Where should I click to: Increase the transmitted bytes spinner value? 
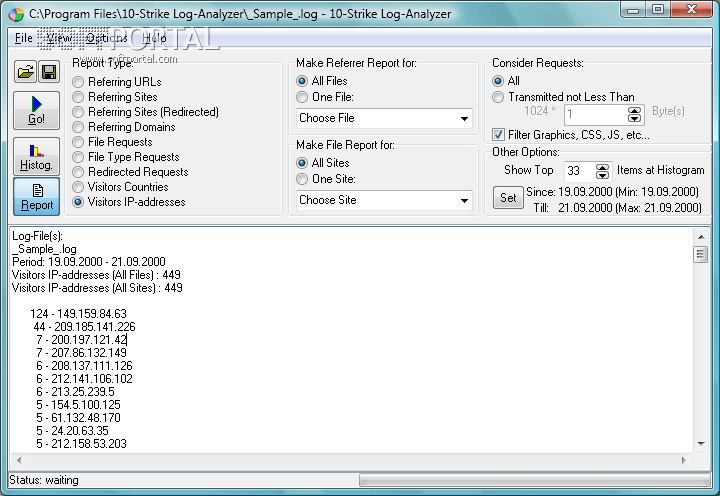pos(635,110)
